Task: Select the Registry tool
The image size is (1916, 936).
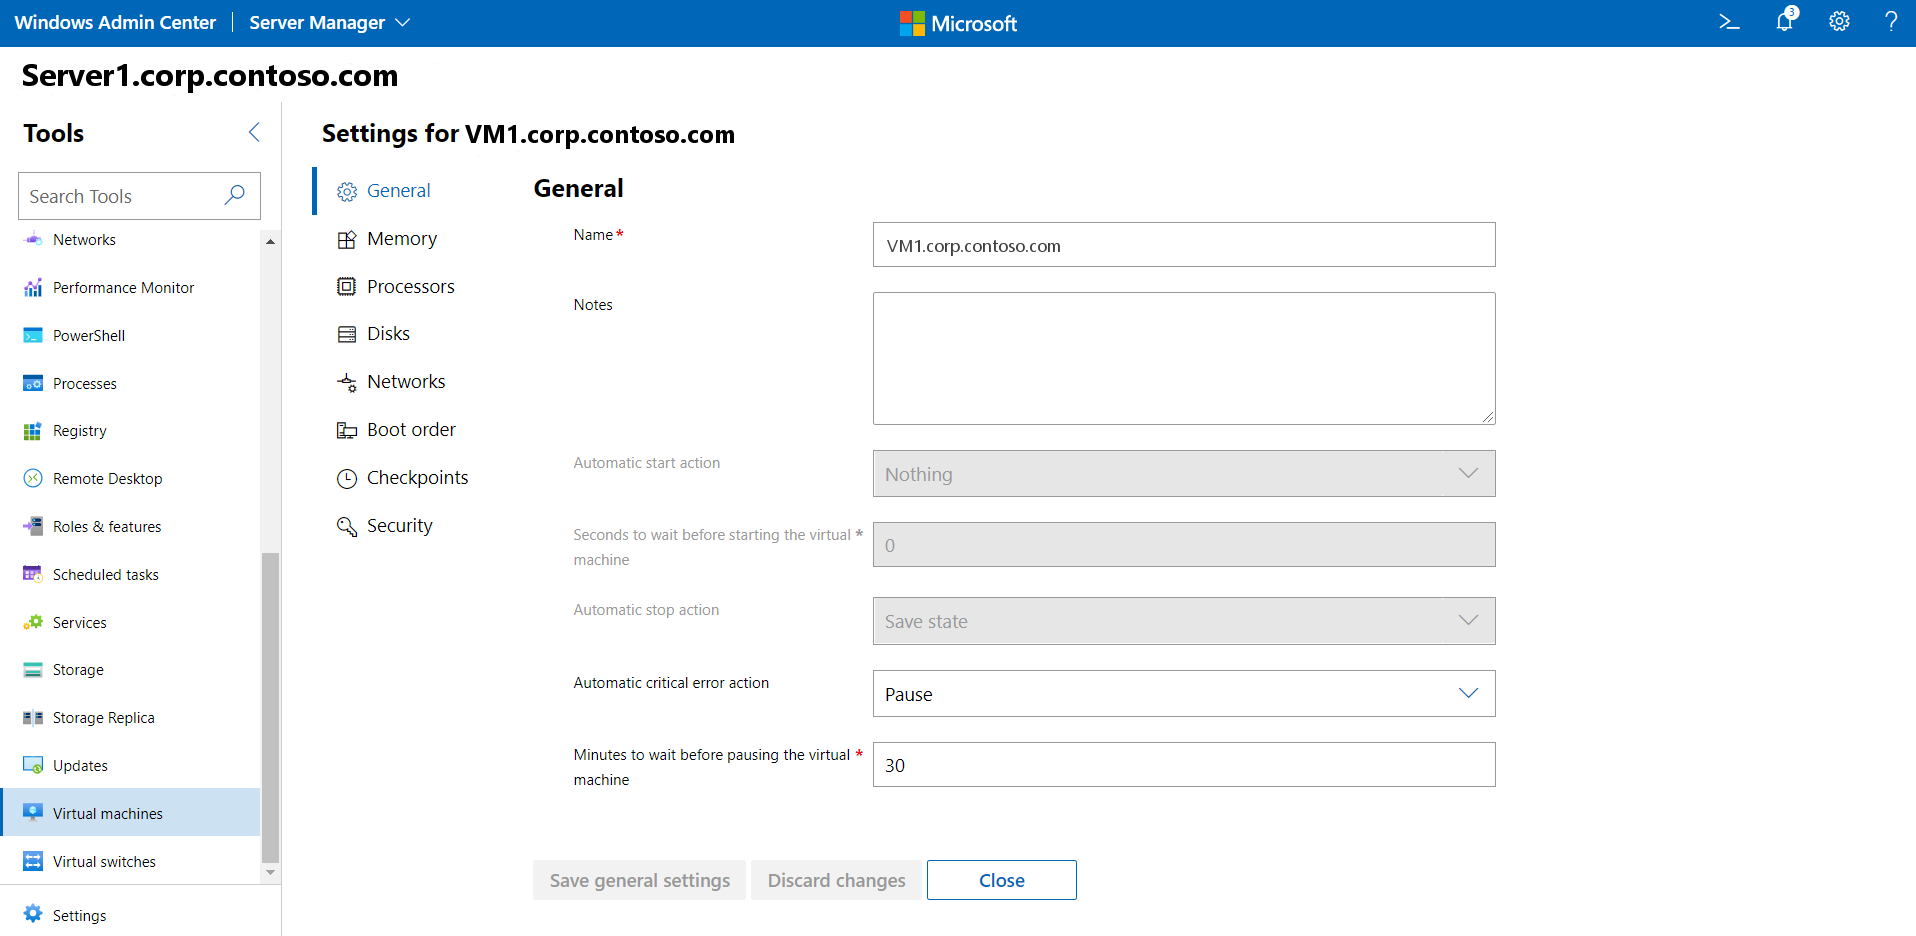Action: pyautogui.click(x=80, y=430)
